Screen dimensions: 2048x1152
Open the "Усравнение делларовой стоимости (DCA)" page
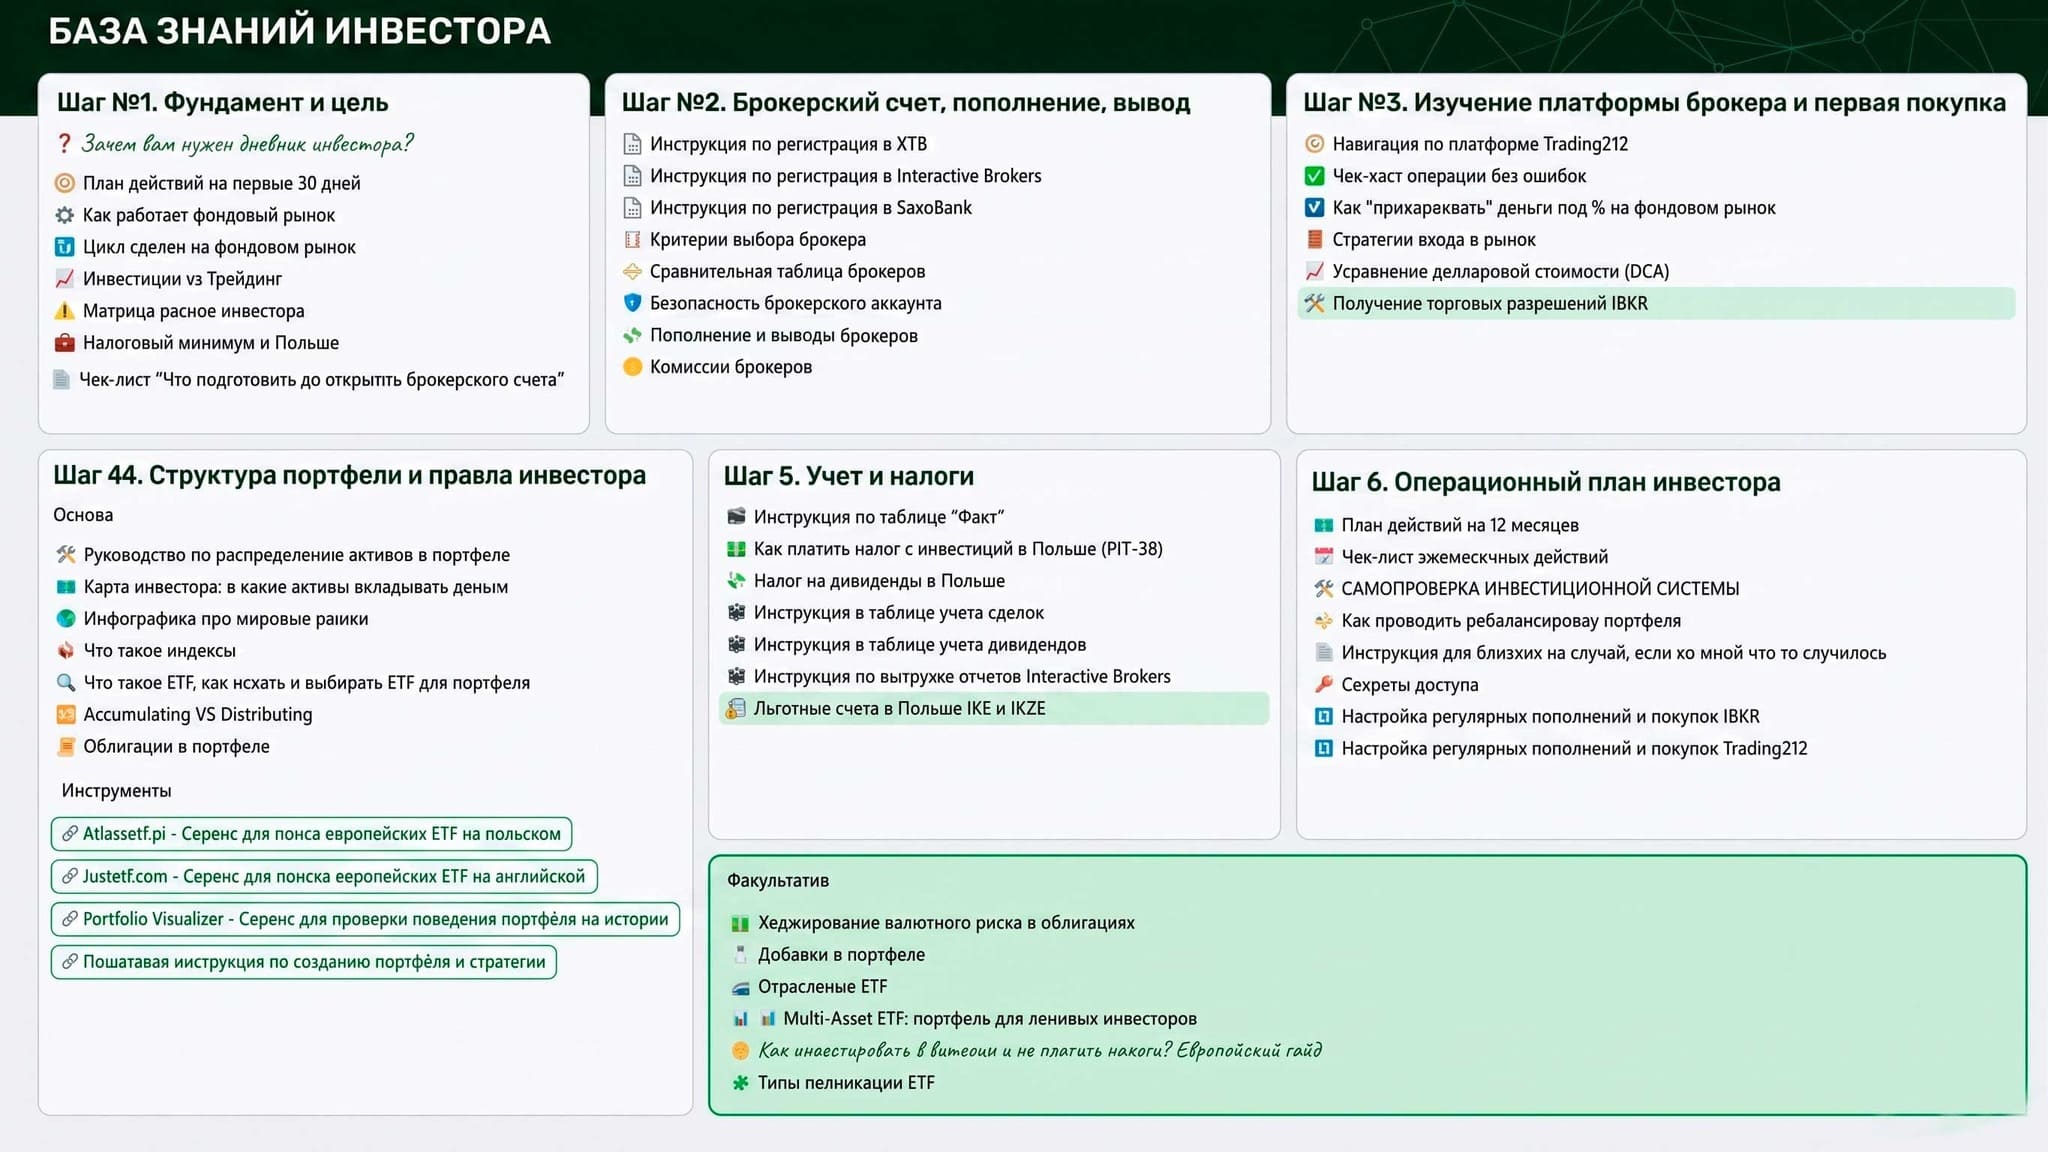(1501, 272)
